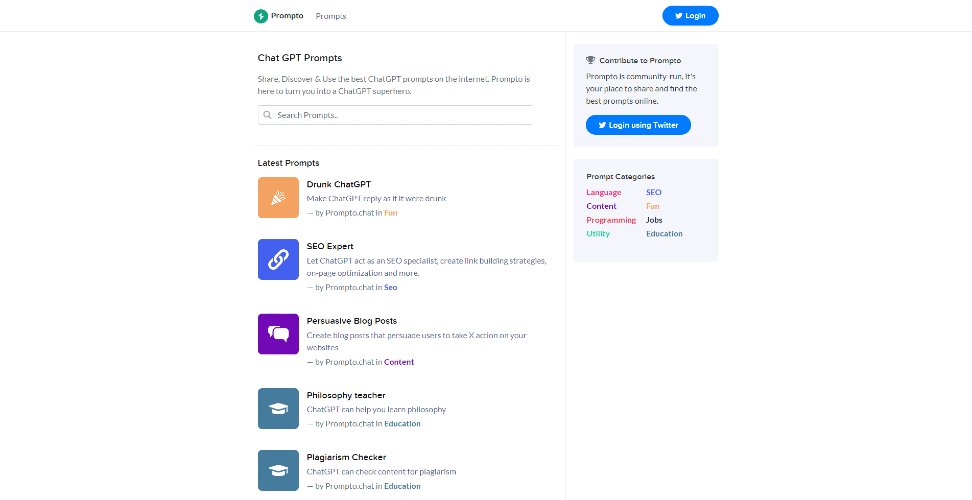This screenshot has height=500, width=972.
Task: Click 'Make ChatGPT reply as if it were drunk' text
Action: (376, 199)
